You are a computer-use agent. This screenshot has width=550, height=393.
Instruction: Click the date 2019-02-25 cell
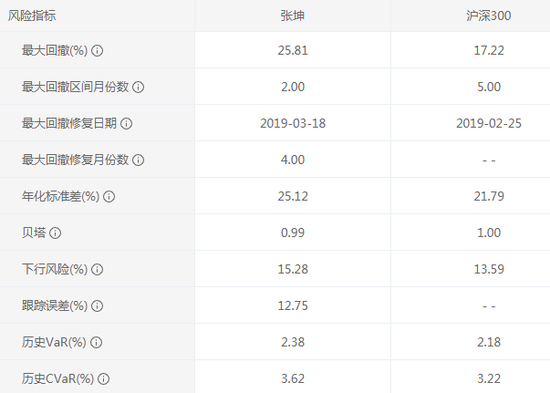coord(489,124)
